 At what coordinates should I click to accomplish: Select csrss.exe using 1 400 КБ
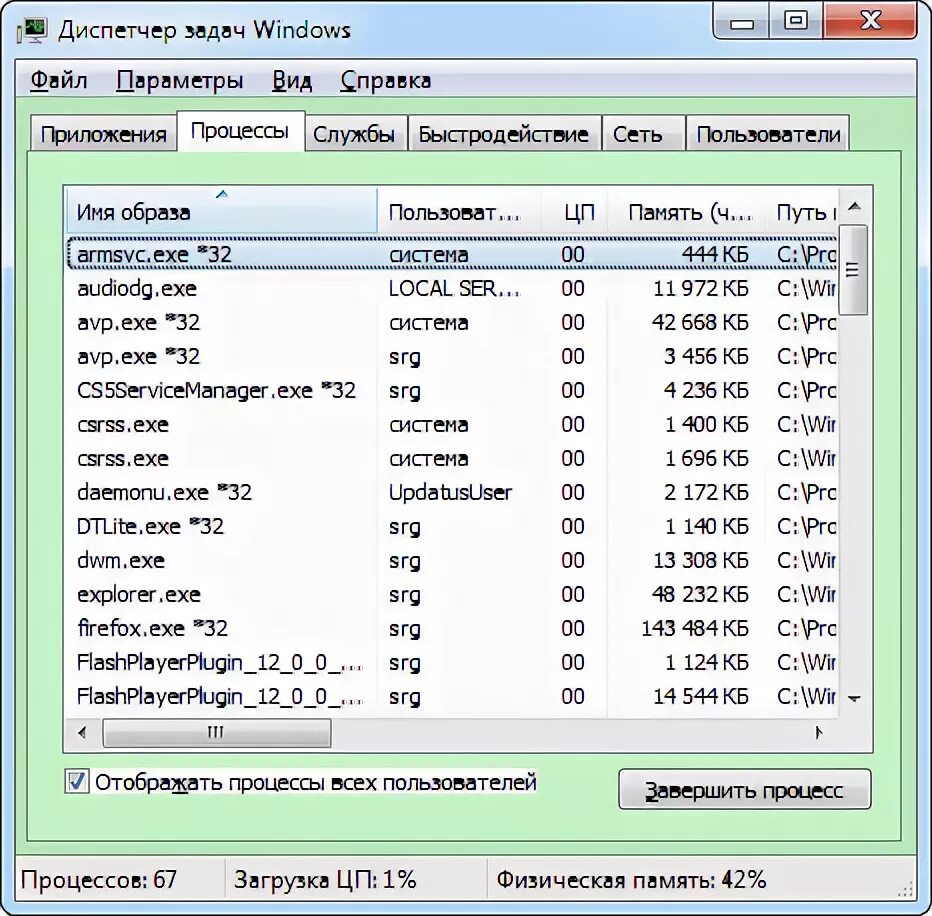[x=452, y=424]
